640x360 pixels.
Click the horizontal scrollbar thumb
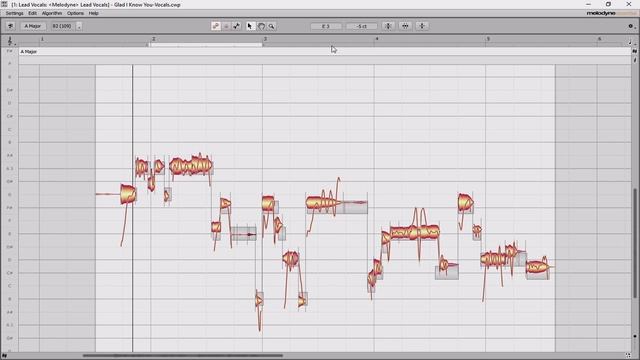183,356
